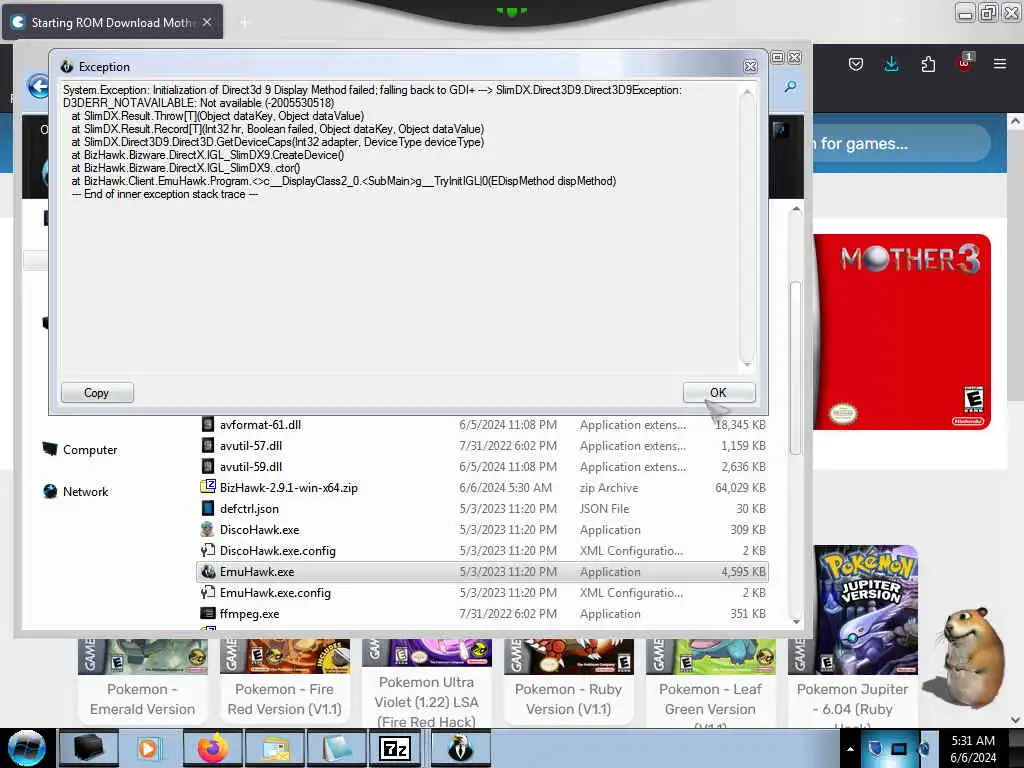Click the uBlock extension icon with badge
Viewport: 1024px width, 768px height.
pyautogui.click(x=965, y=63)
